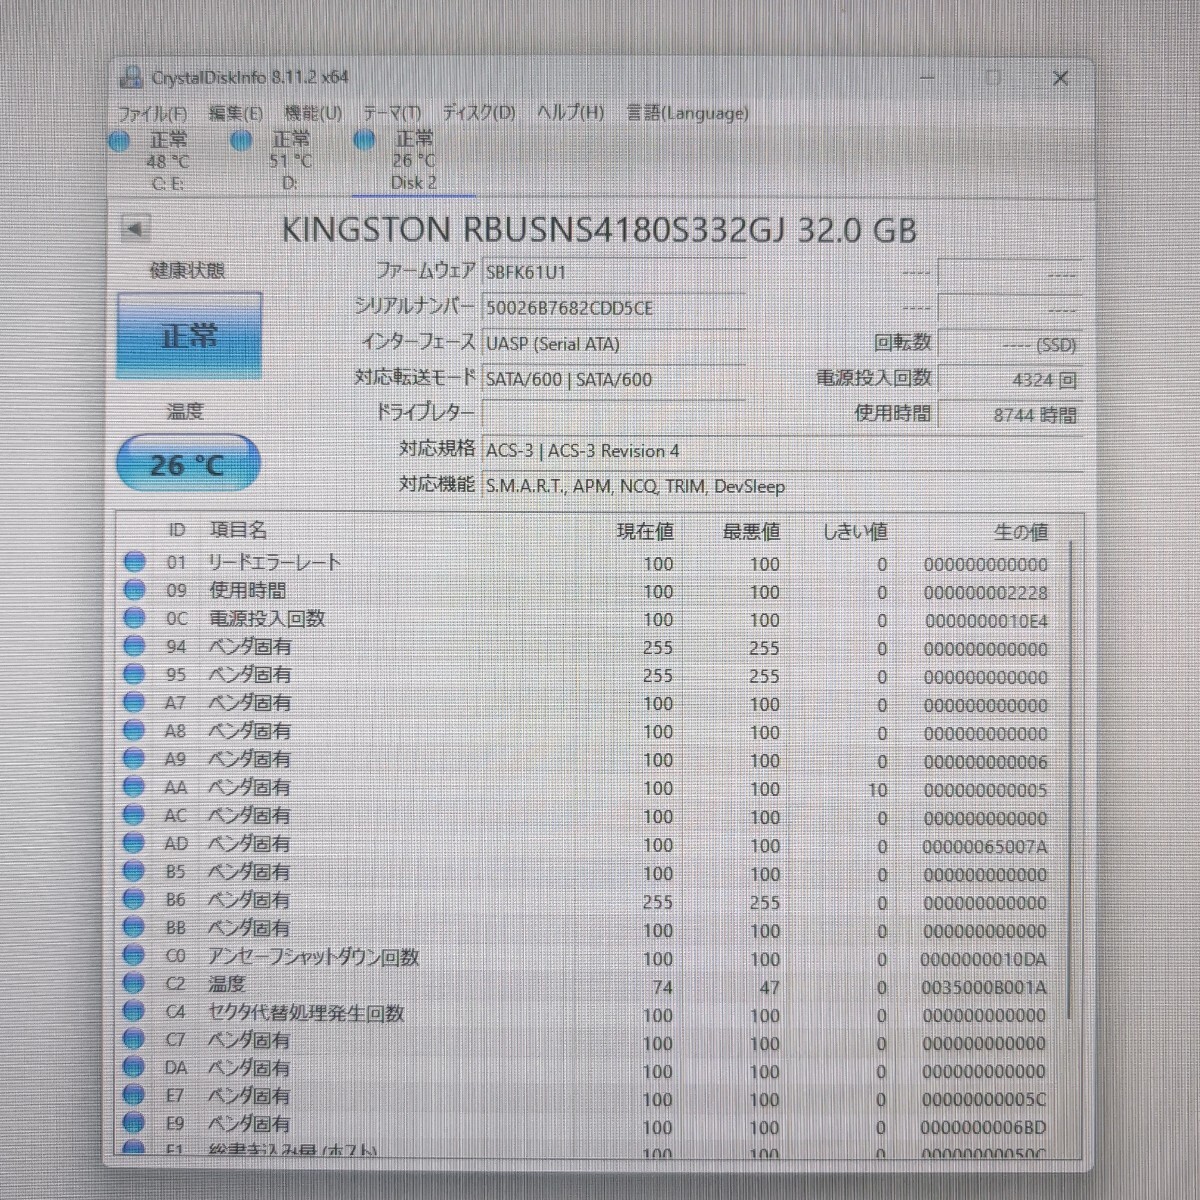The image size is (1200, 1200).
Task: Click status dot for attribute 94
Action: pos(134,647)
